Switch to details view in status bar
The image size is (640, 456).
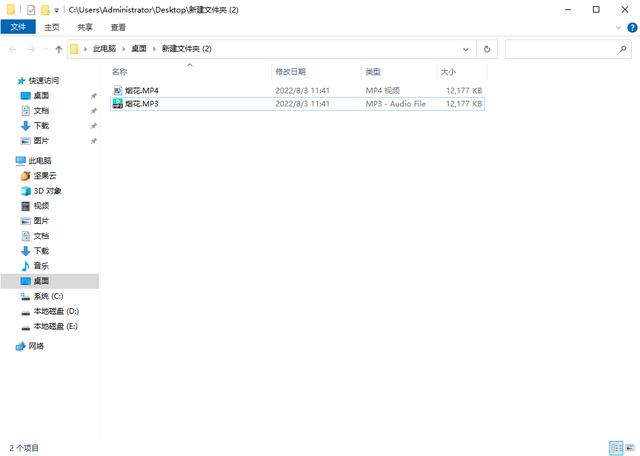point(616,448)
